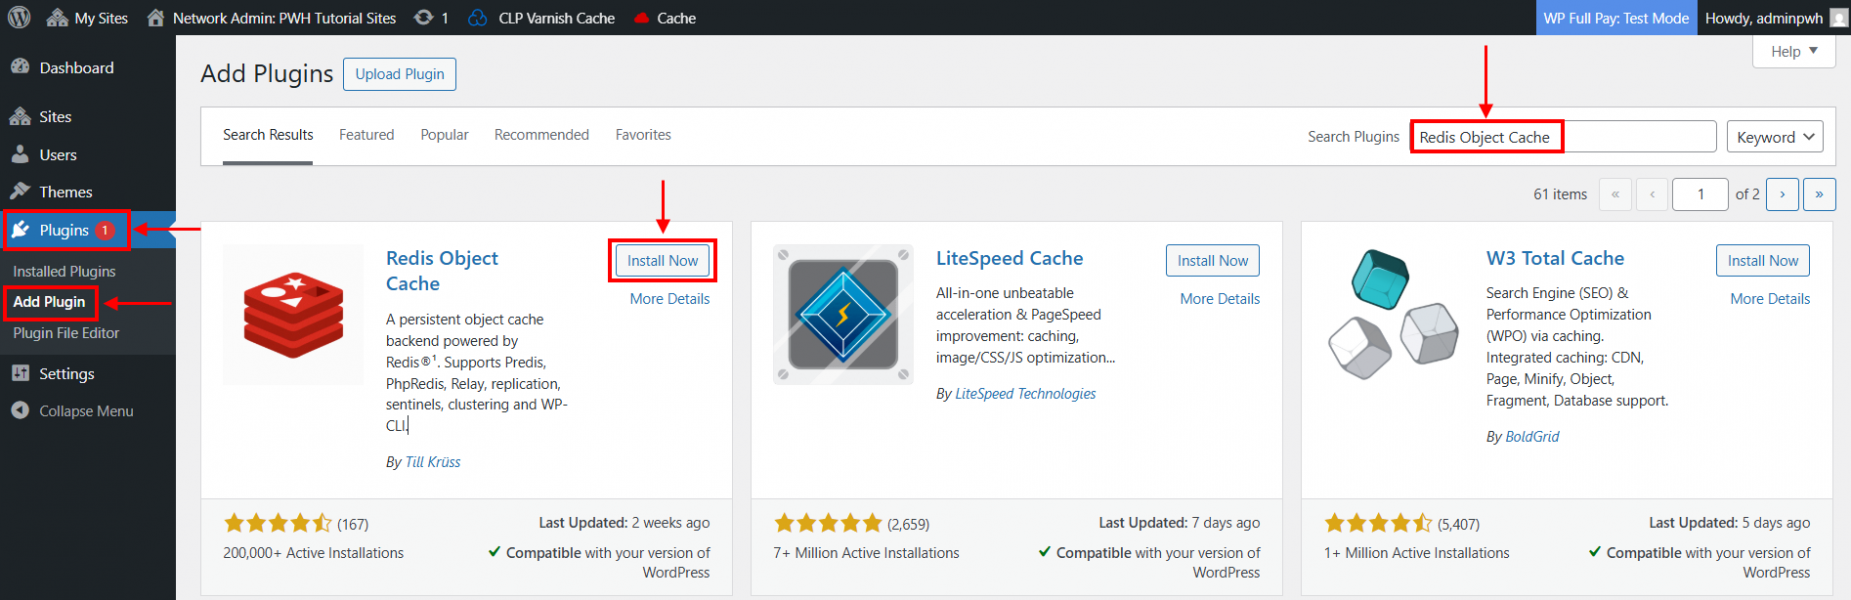Click the adminpwh avatar image
Viewport: 1851px width, 600px height.
pyautogui.click(x=1838, y=18)
